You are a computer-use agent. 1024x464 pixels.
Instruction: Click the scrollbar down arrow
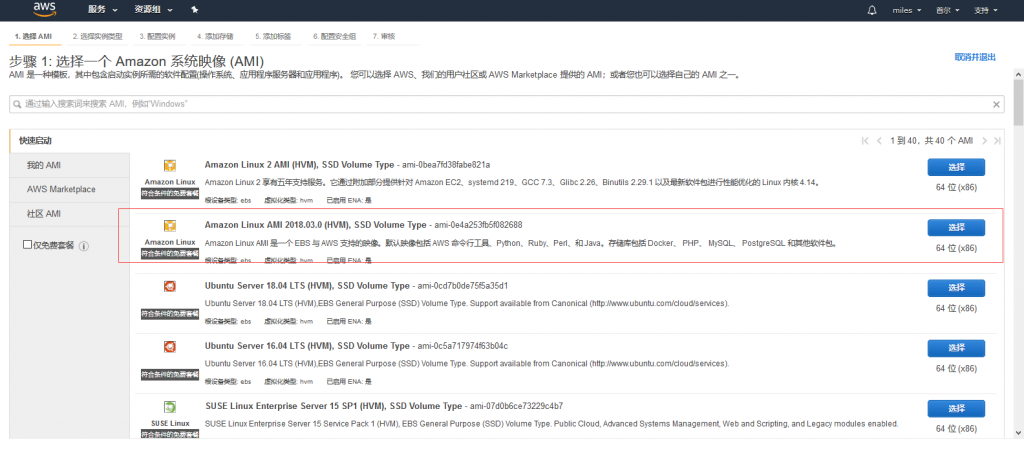pyautogui.click(x=1017, y=433)
